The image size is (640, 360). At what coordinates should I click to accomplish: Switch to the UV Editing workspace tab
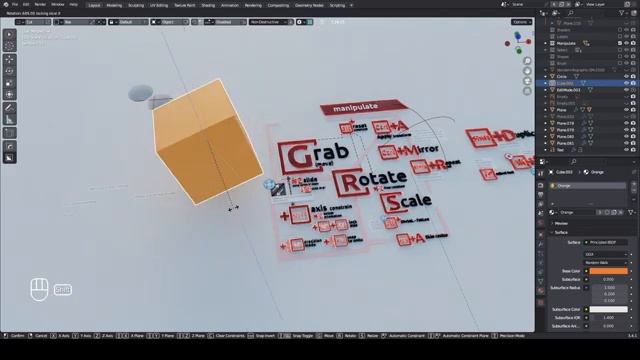pos(159,5)
